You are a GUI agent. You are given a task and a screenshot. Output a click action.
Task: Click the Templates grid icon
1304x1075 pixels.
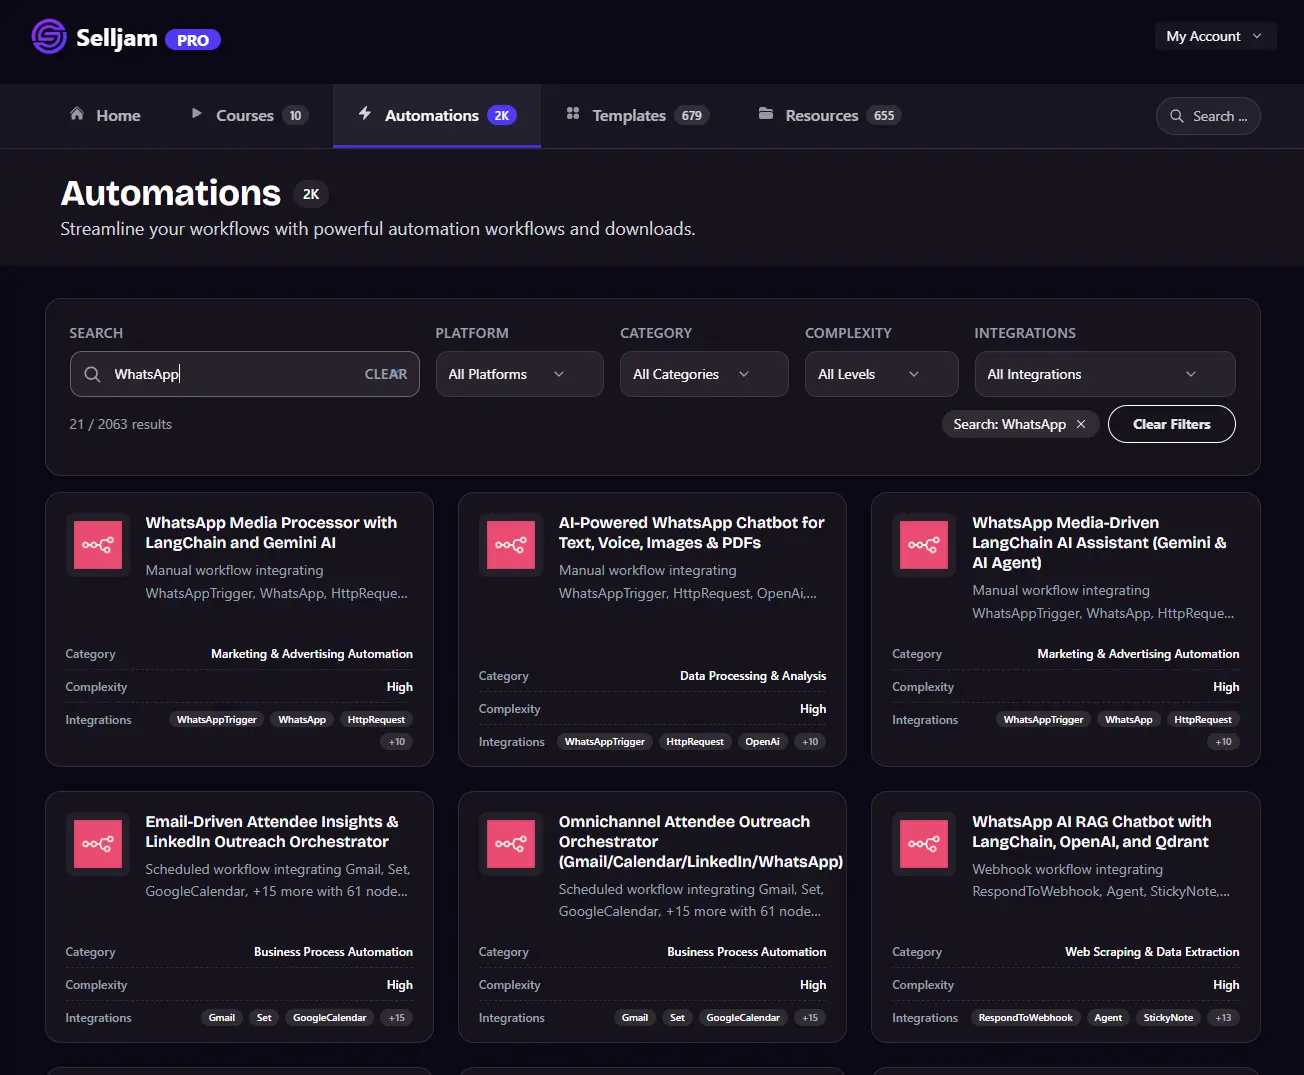(573, 114)
